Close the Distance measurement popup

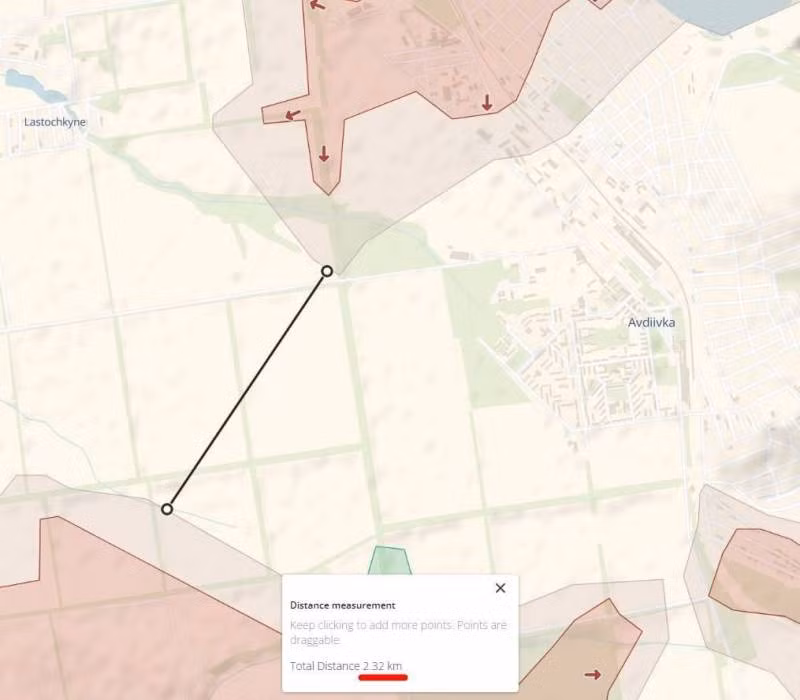501,588
